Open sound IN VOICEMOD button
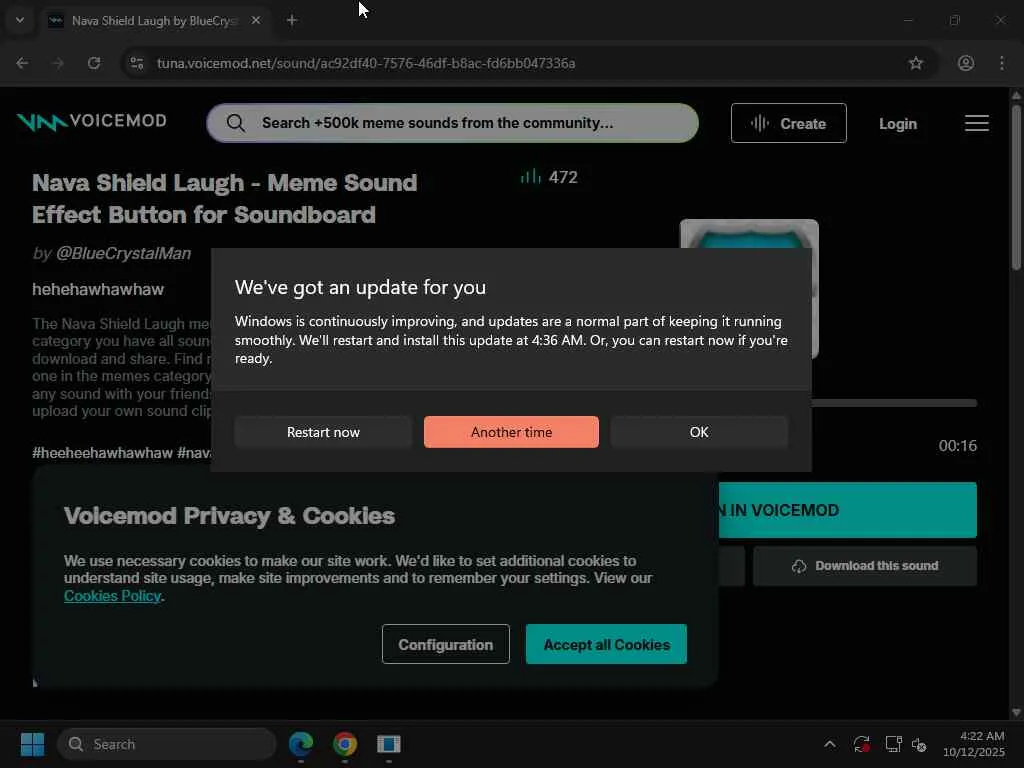Screen dimensions: 1024x768 click(848, 510)
